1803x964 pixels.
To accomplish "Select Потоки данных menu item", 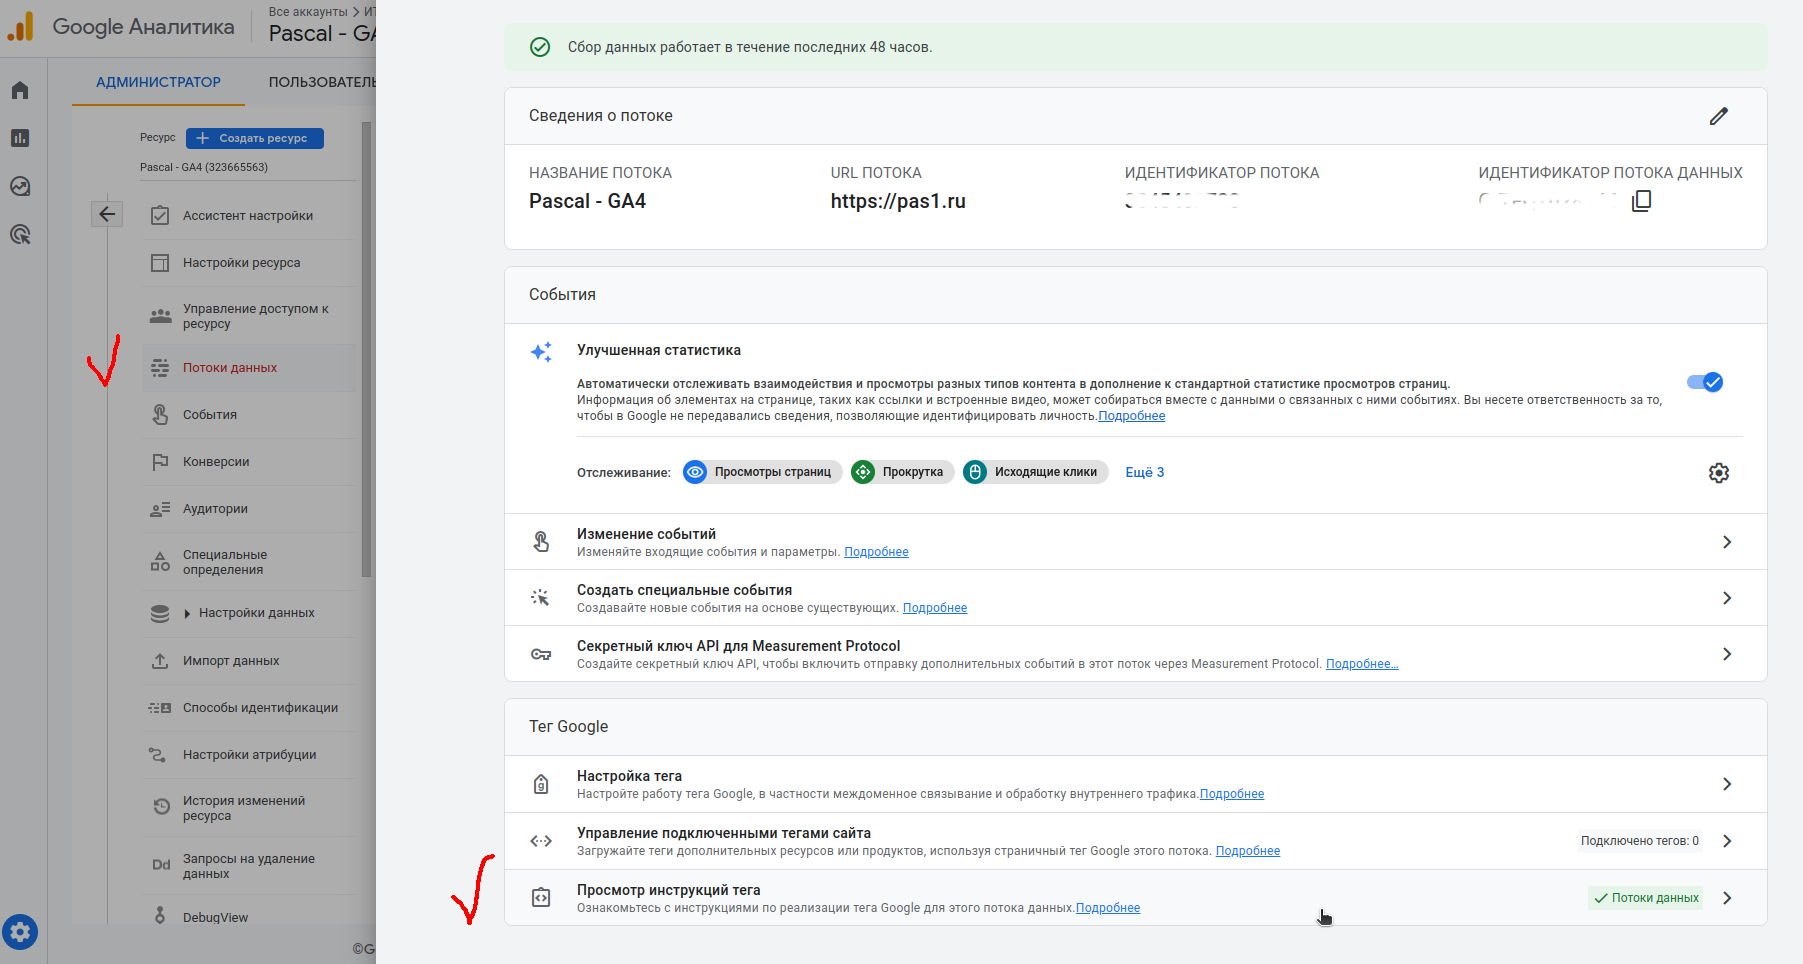I will point(230,368).
